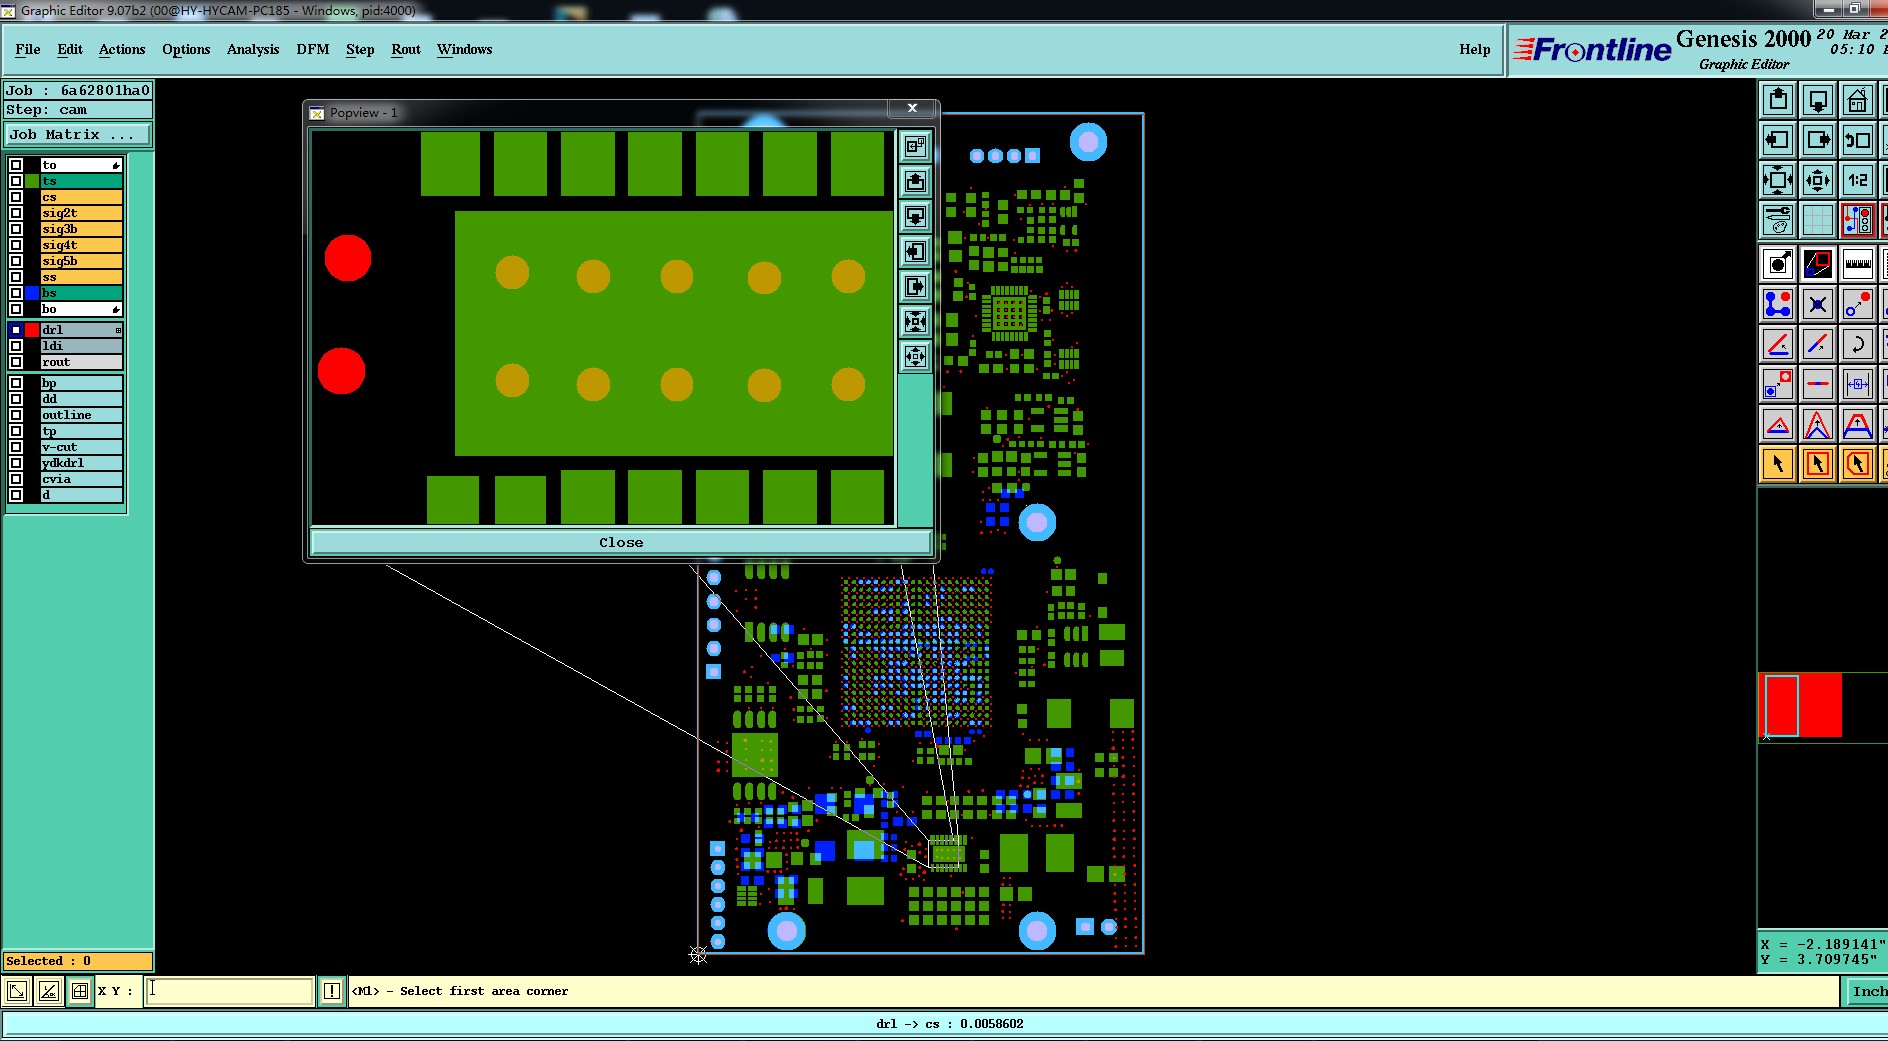The height and width of the screenshot is (1041, 1888).
Task: Click the Inch units button
Action: (1866, 991)
